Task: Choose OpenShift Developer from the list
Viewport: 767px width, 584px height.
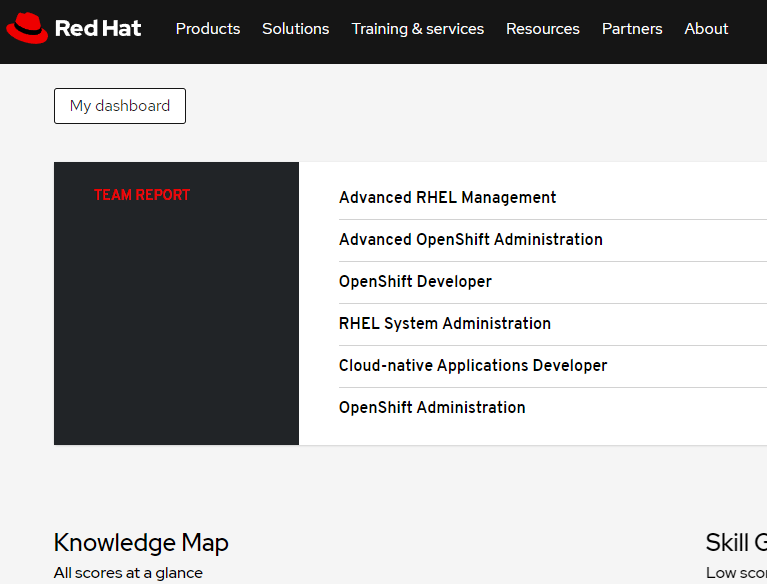Action: (415, 282)
